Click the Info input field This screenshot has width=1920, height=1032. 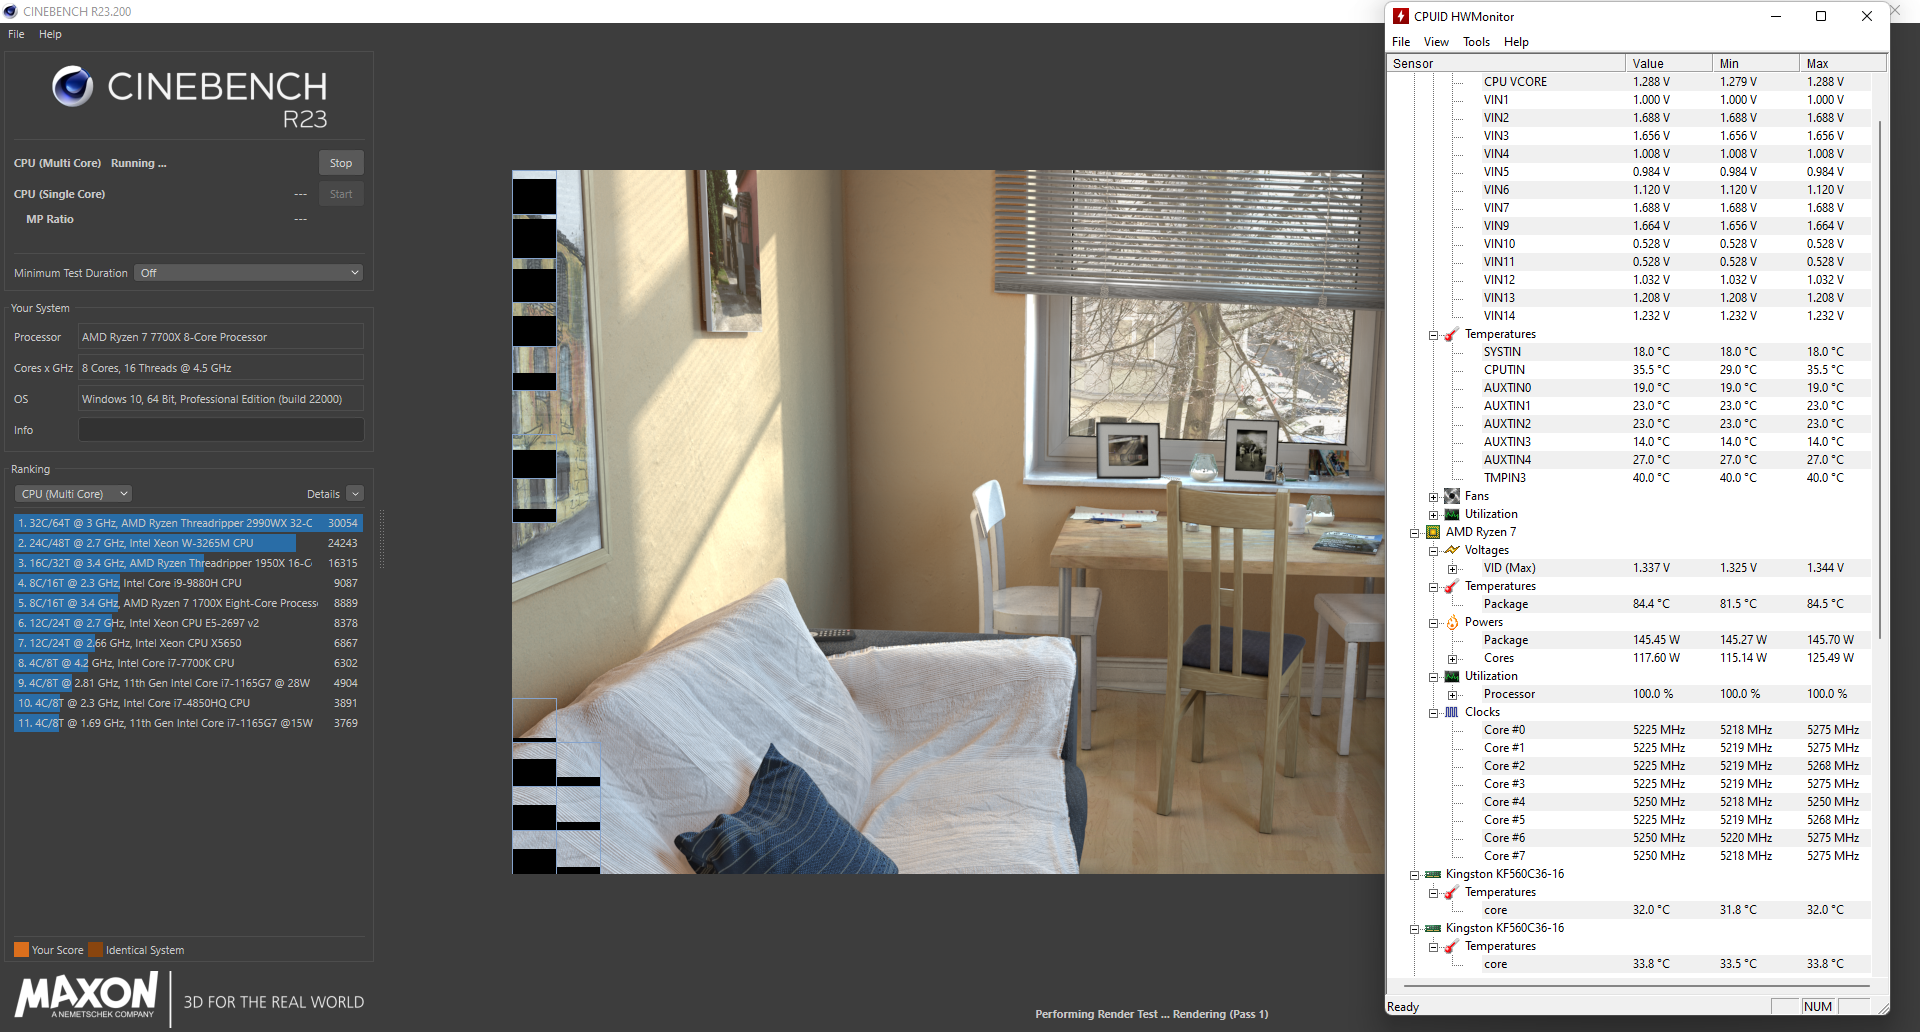click(221, 430)
